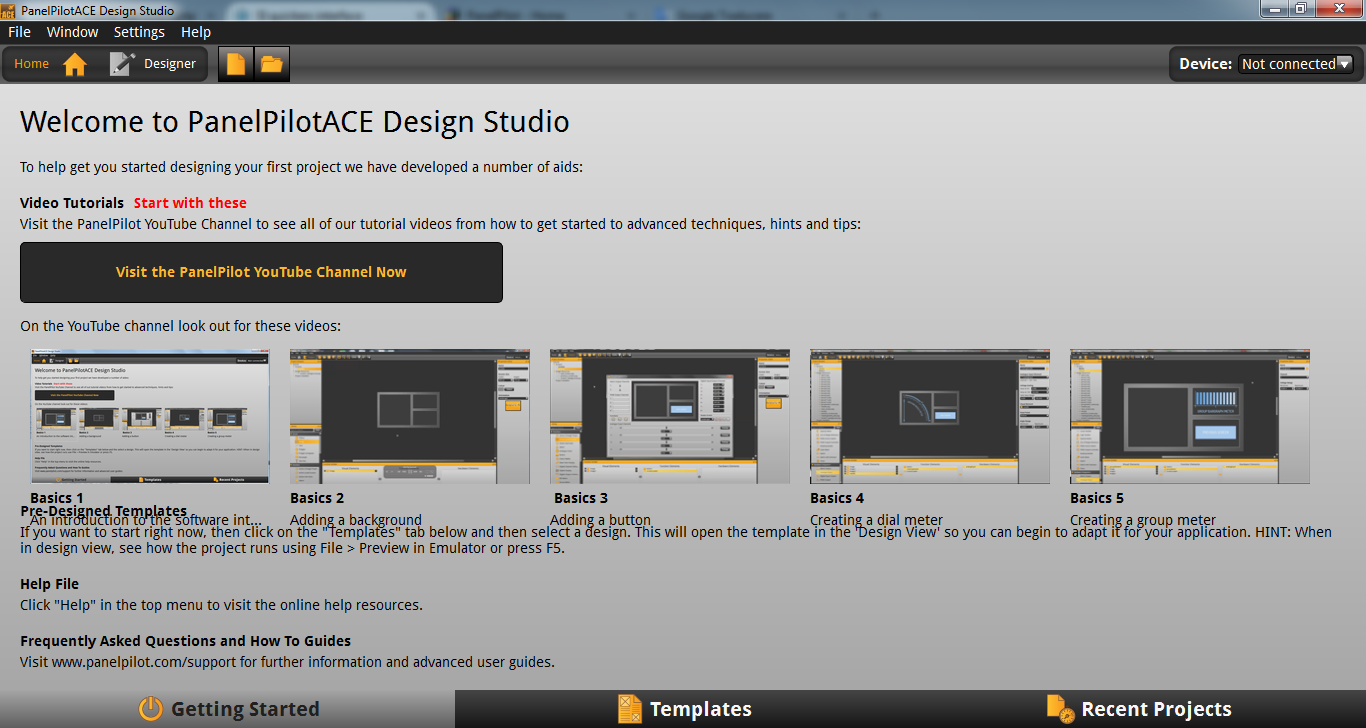The width and height of the screenshot is (1366, 728).
Task: Click the 'Basics 4' caption text
Action: tap(837, 498)
